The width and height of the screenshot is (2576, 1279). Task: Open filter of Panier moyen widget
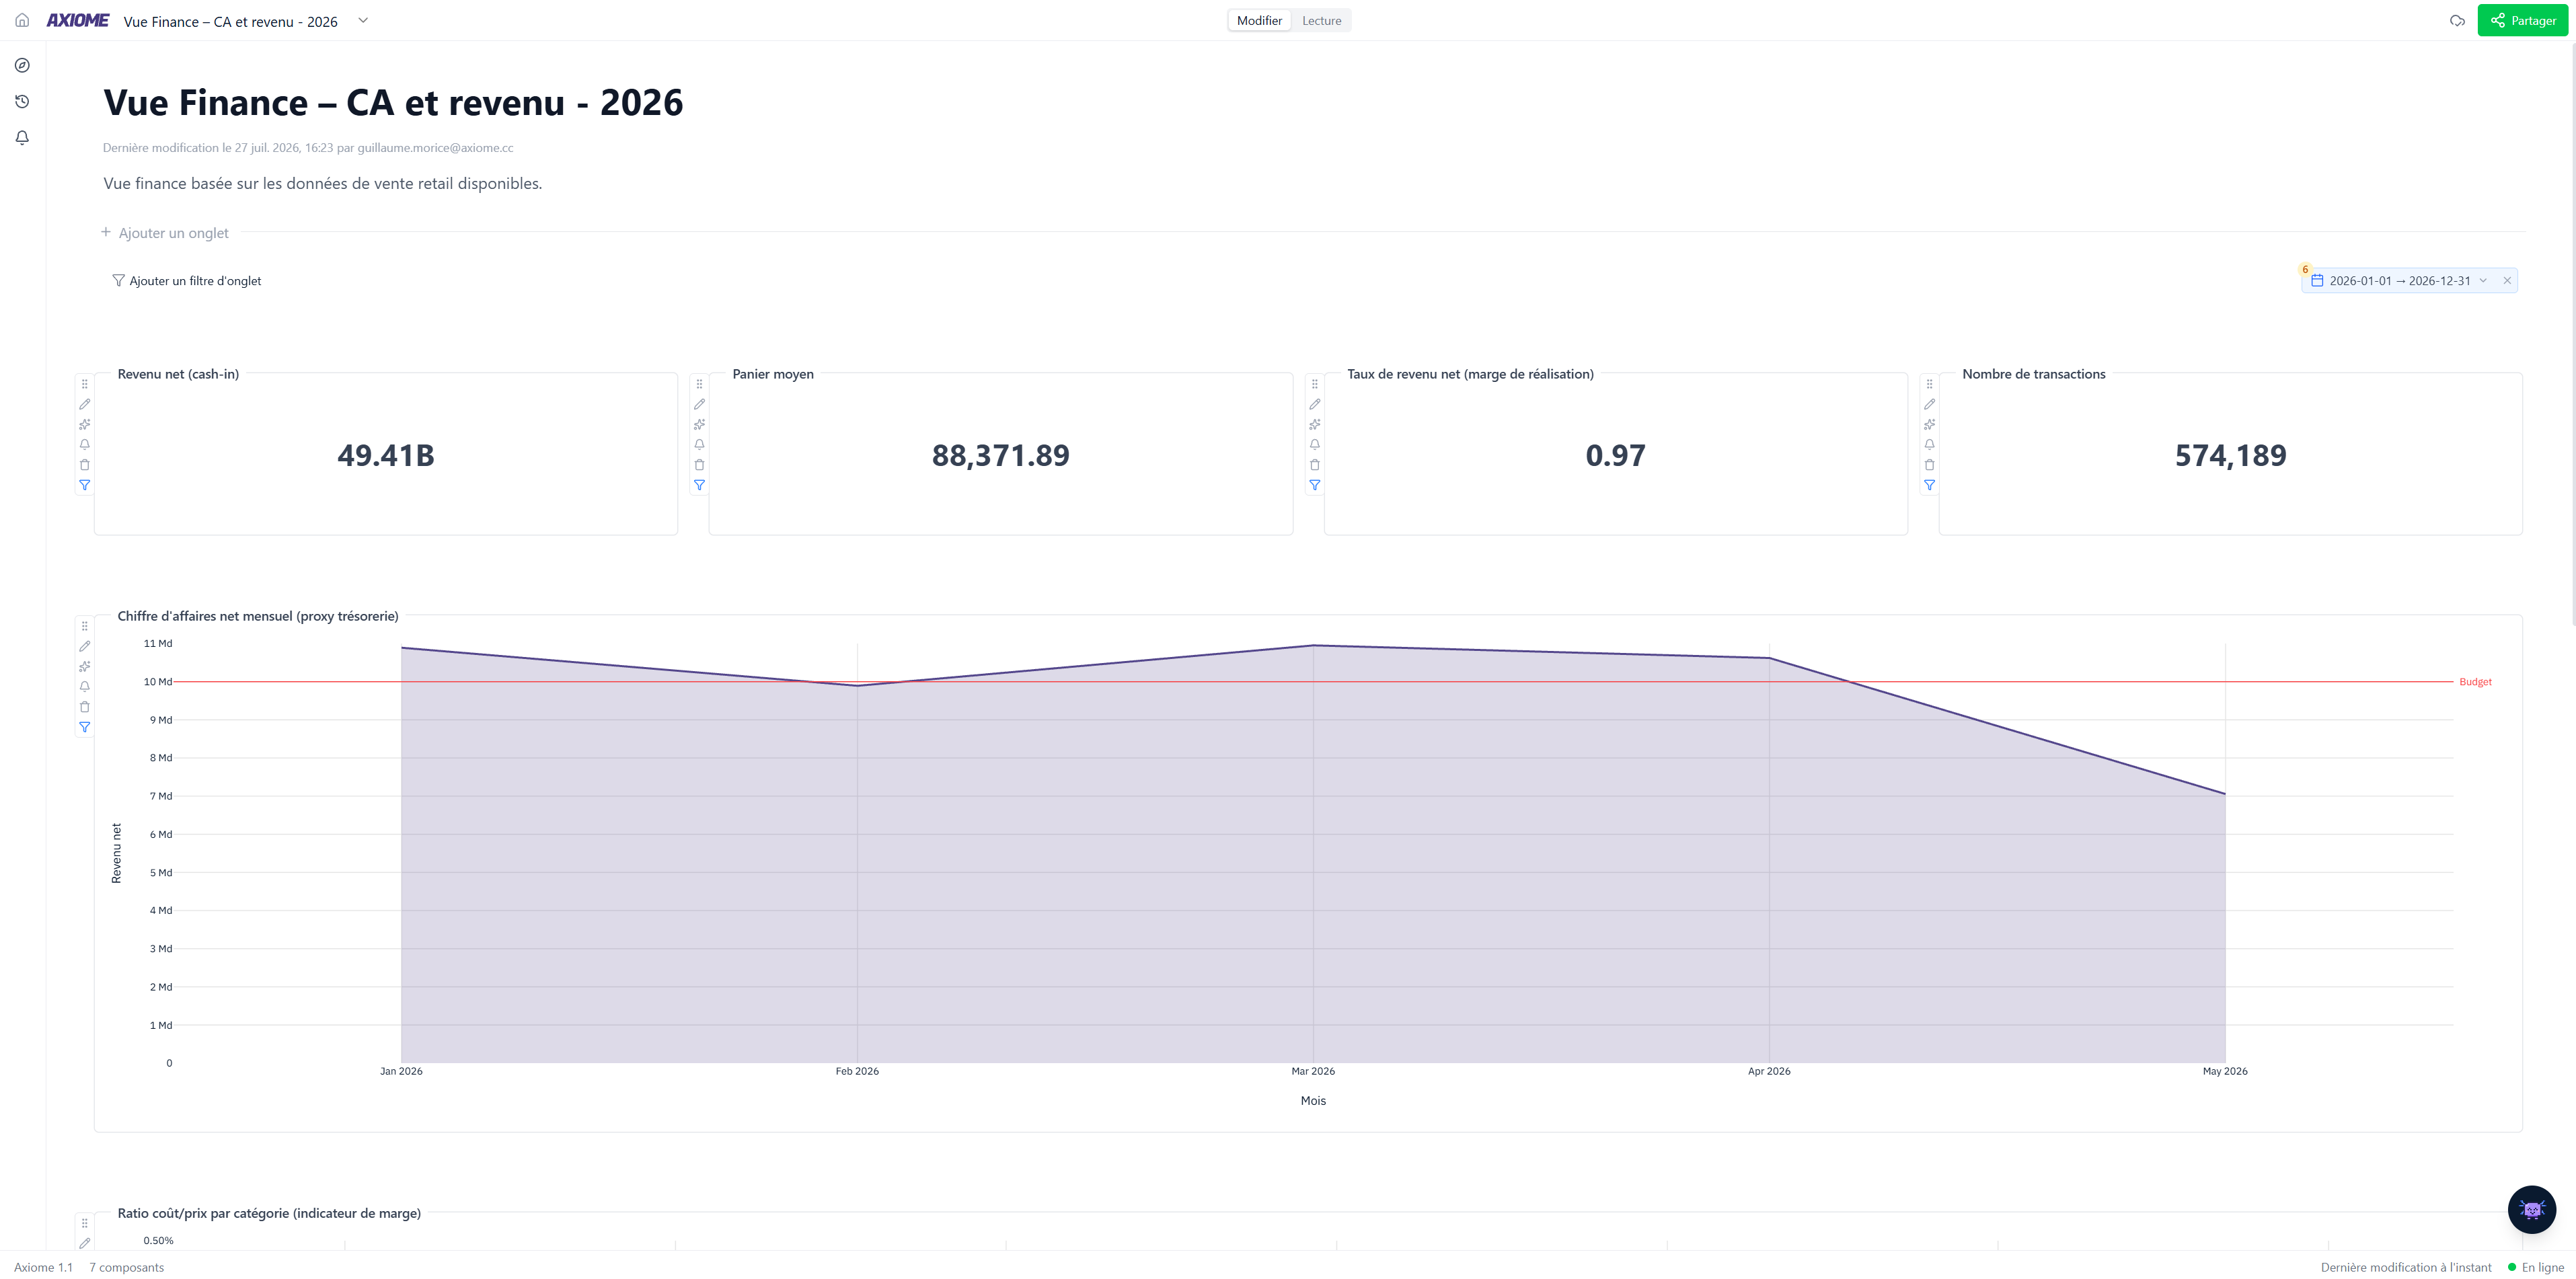(699, 485)
